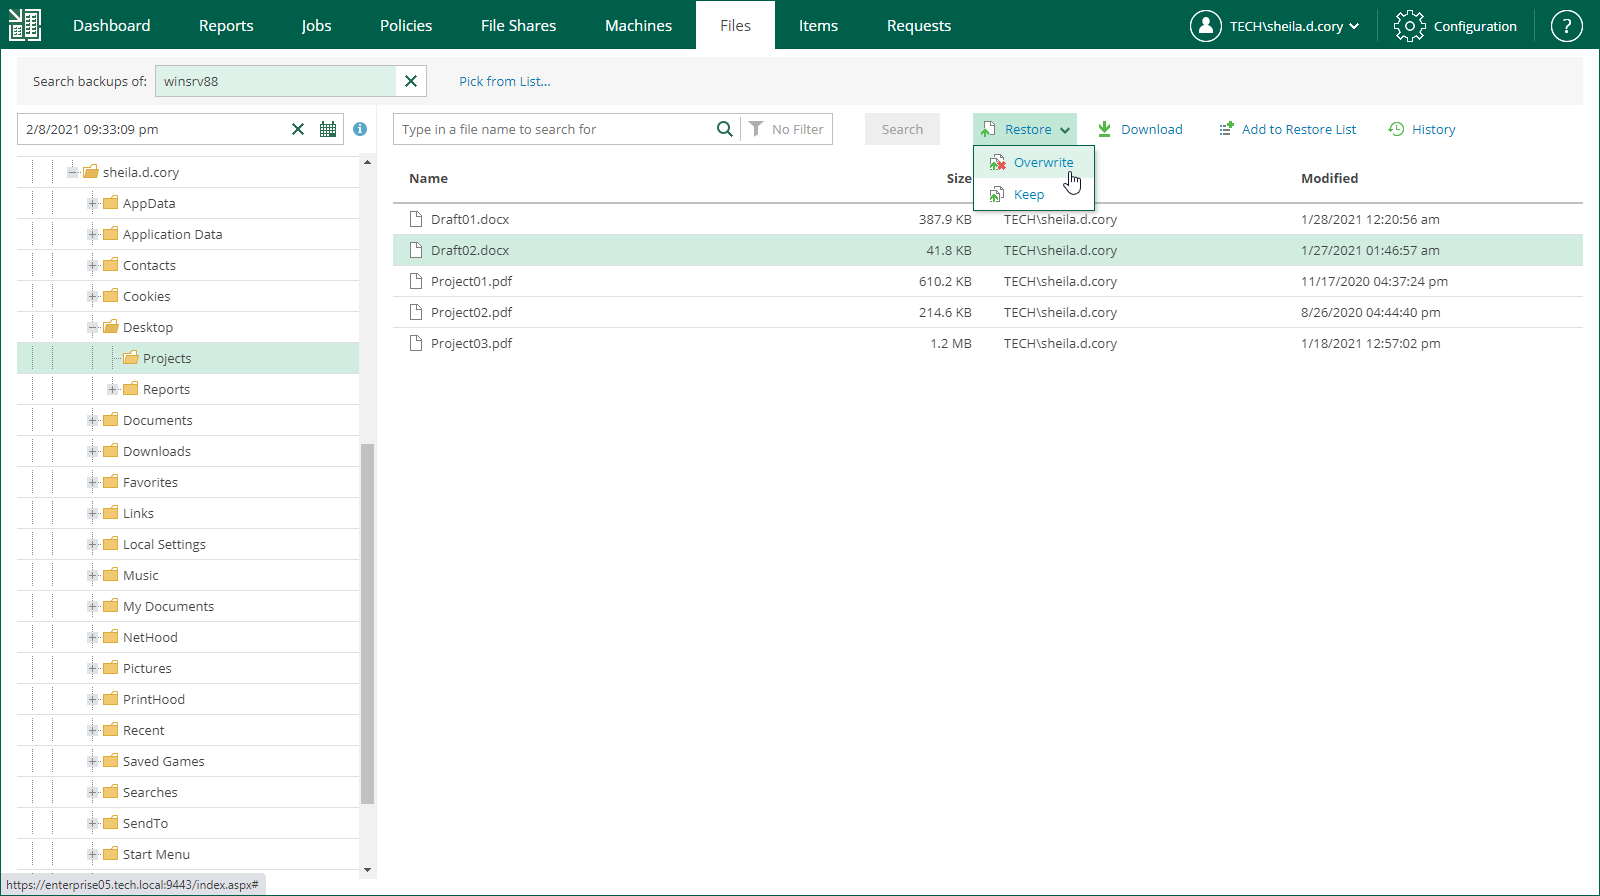The image size is (1600, 896).
Task: Clear the winsrv88 backup search field
Action: coord(410,81)
